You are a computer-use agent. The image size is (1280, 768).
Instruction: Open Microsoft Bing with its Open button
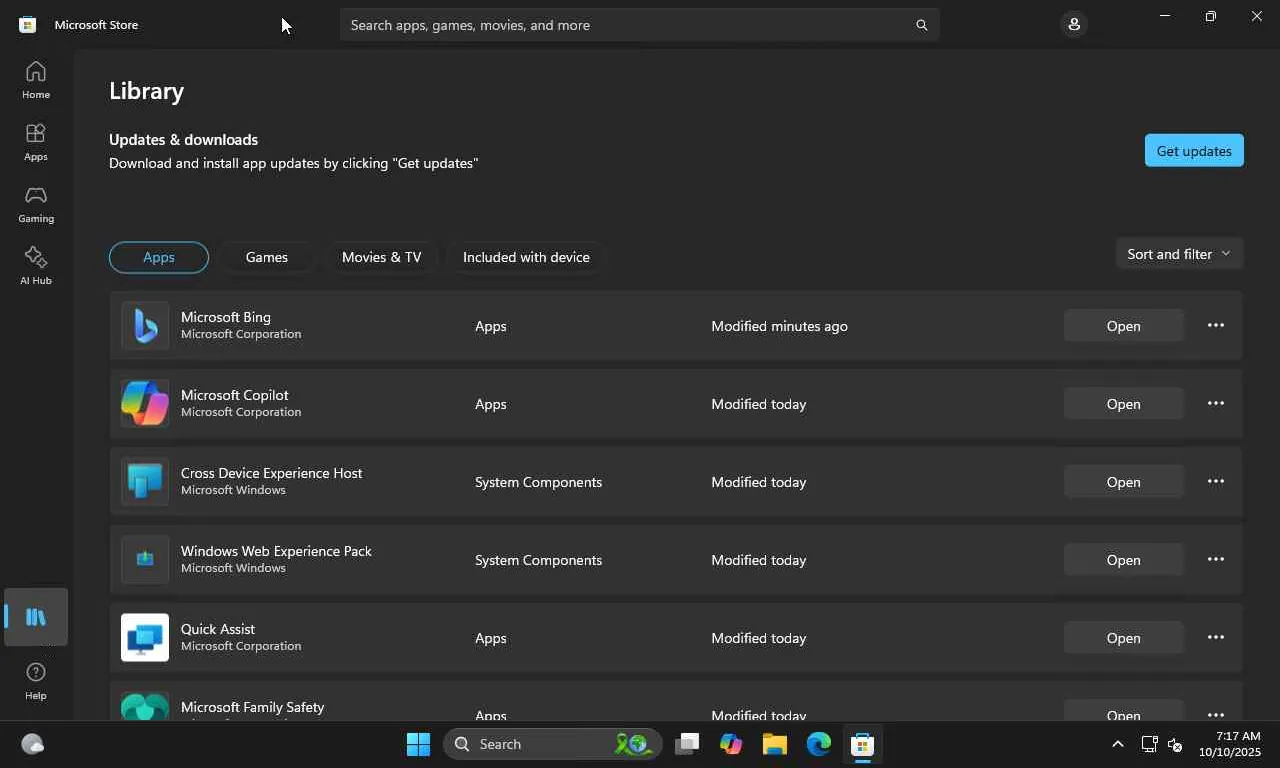tap(1124, 326)
